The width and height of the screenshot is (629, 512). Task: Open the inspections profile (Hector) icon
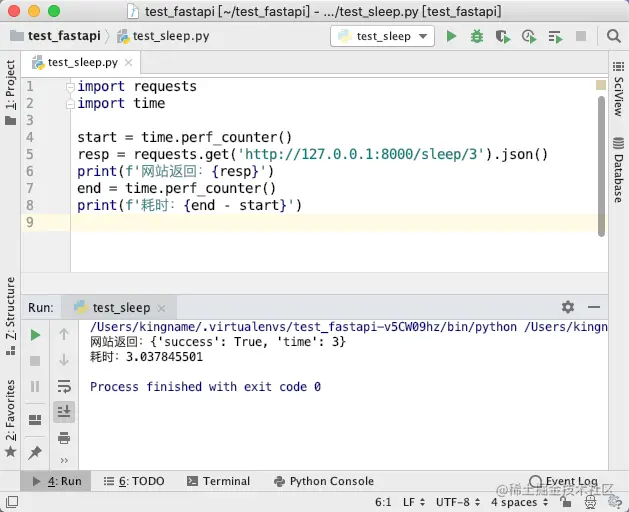pos(590,502)
